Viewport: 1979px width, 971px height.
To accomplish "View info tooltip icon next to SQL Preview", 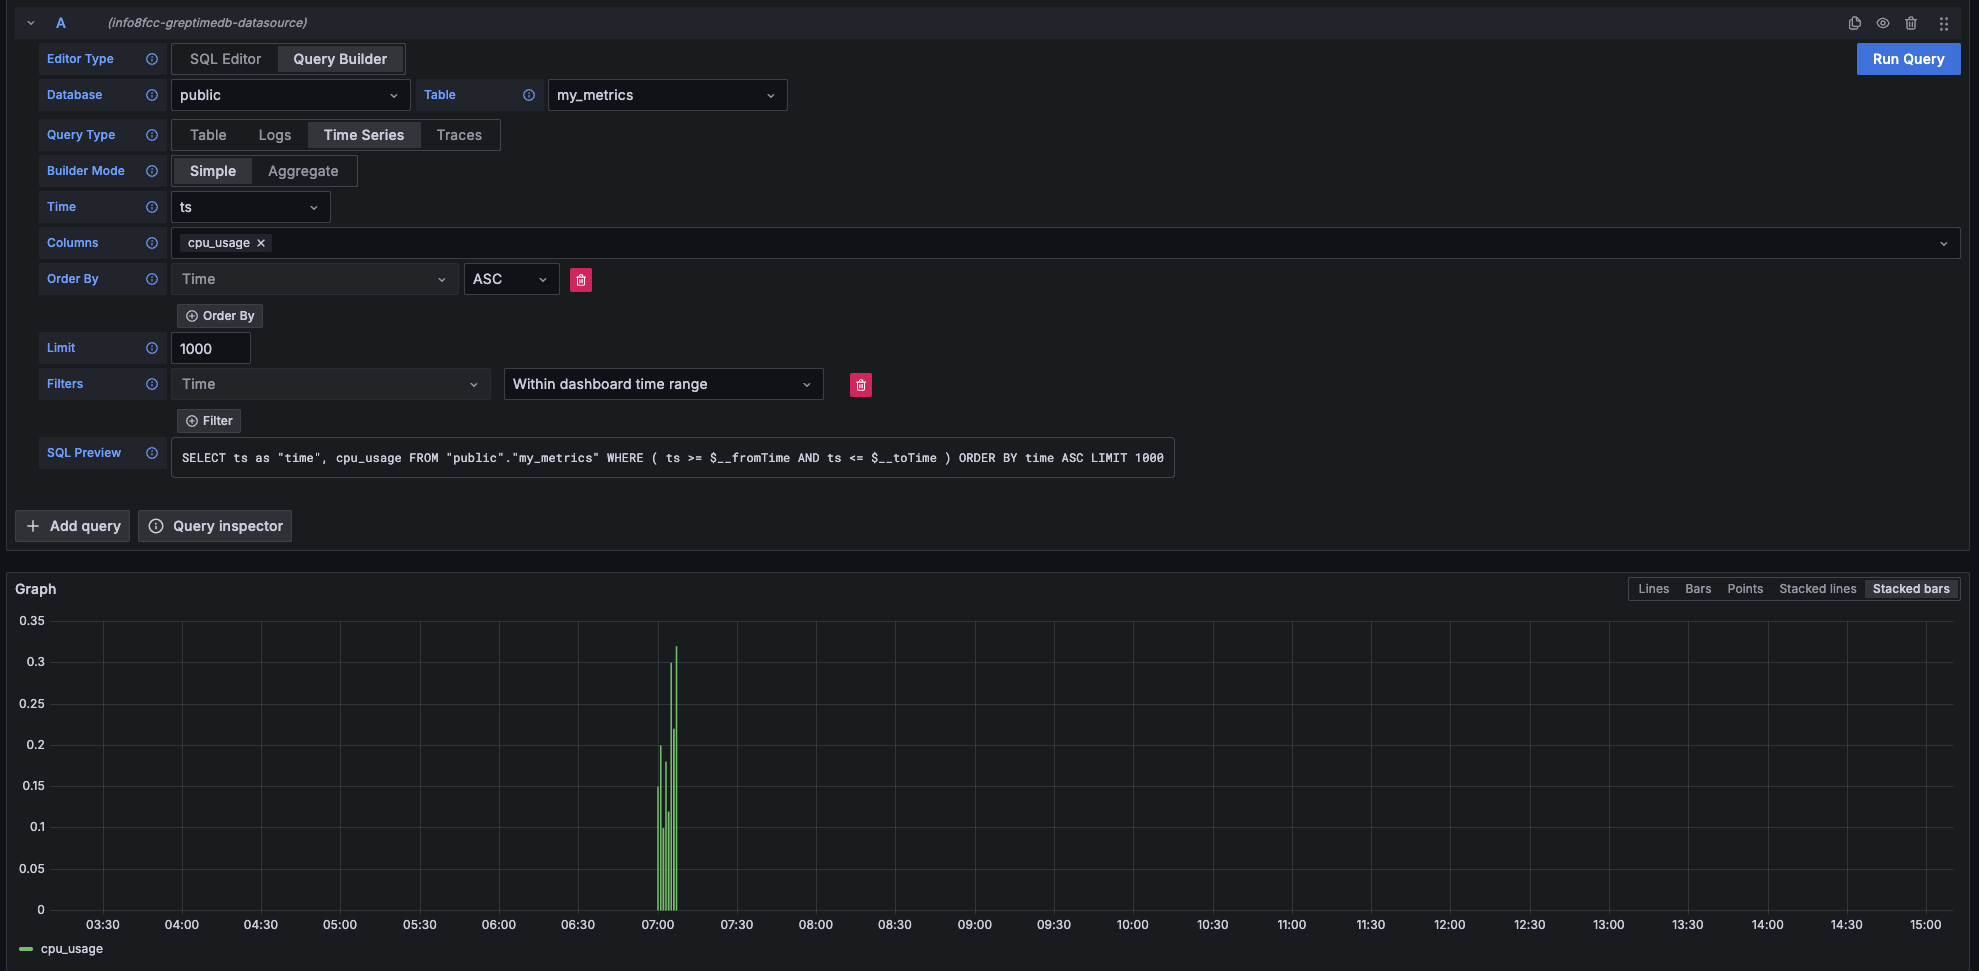I will [152, 453].
